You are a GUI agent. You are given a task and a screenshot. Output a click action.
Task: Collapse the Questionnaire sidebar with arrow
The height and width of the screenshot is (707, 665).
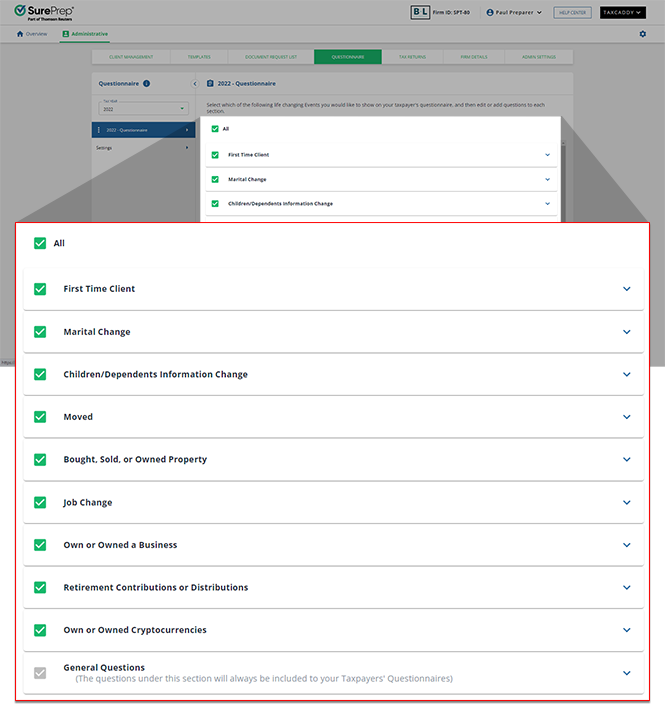pyautogui.click(x=195, y=84)
